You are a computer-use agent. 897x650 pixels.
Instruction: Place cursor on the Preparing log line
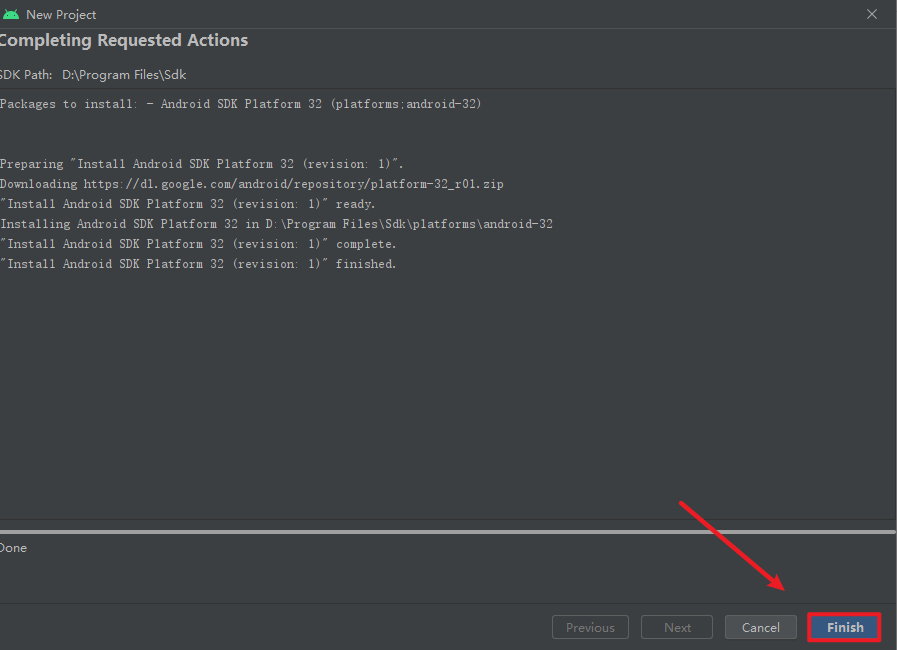(x=201, y=164)
